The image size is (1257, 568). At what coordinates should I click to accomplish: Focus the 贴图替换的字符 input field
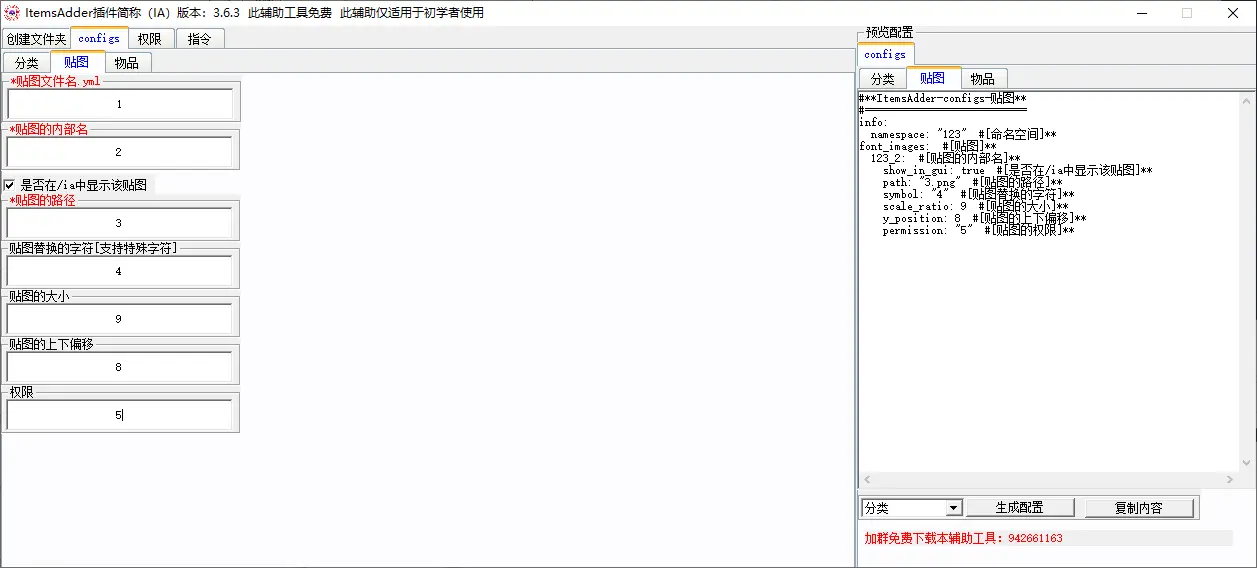120,271
